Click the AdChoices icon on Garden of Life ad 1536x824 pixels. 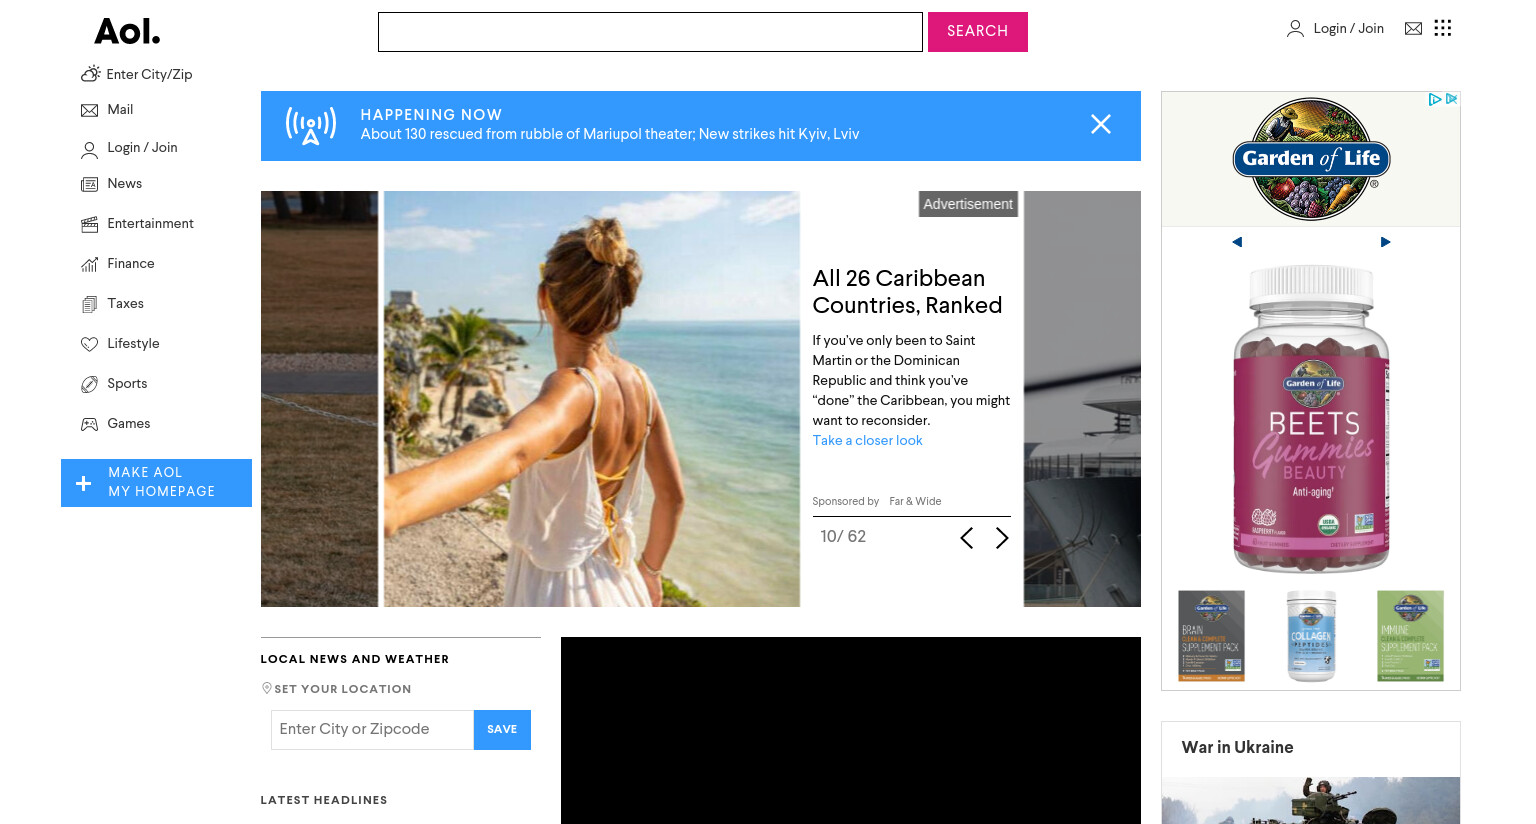click(1443, 99)
